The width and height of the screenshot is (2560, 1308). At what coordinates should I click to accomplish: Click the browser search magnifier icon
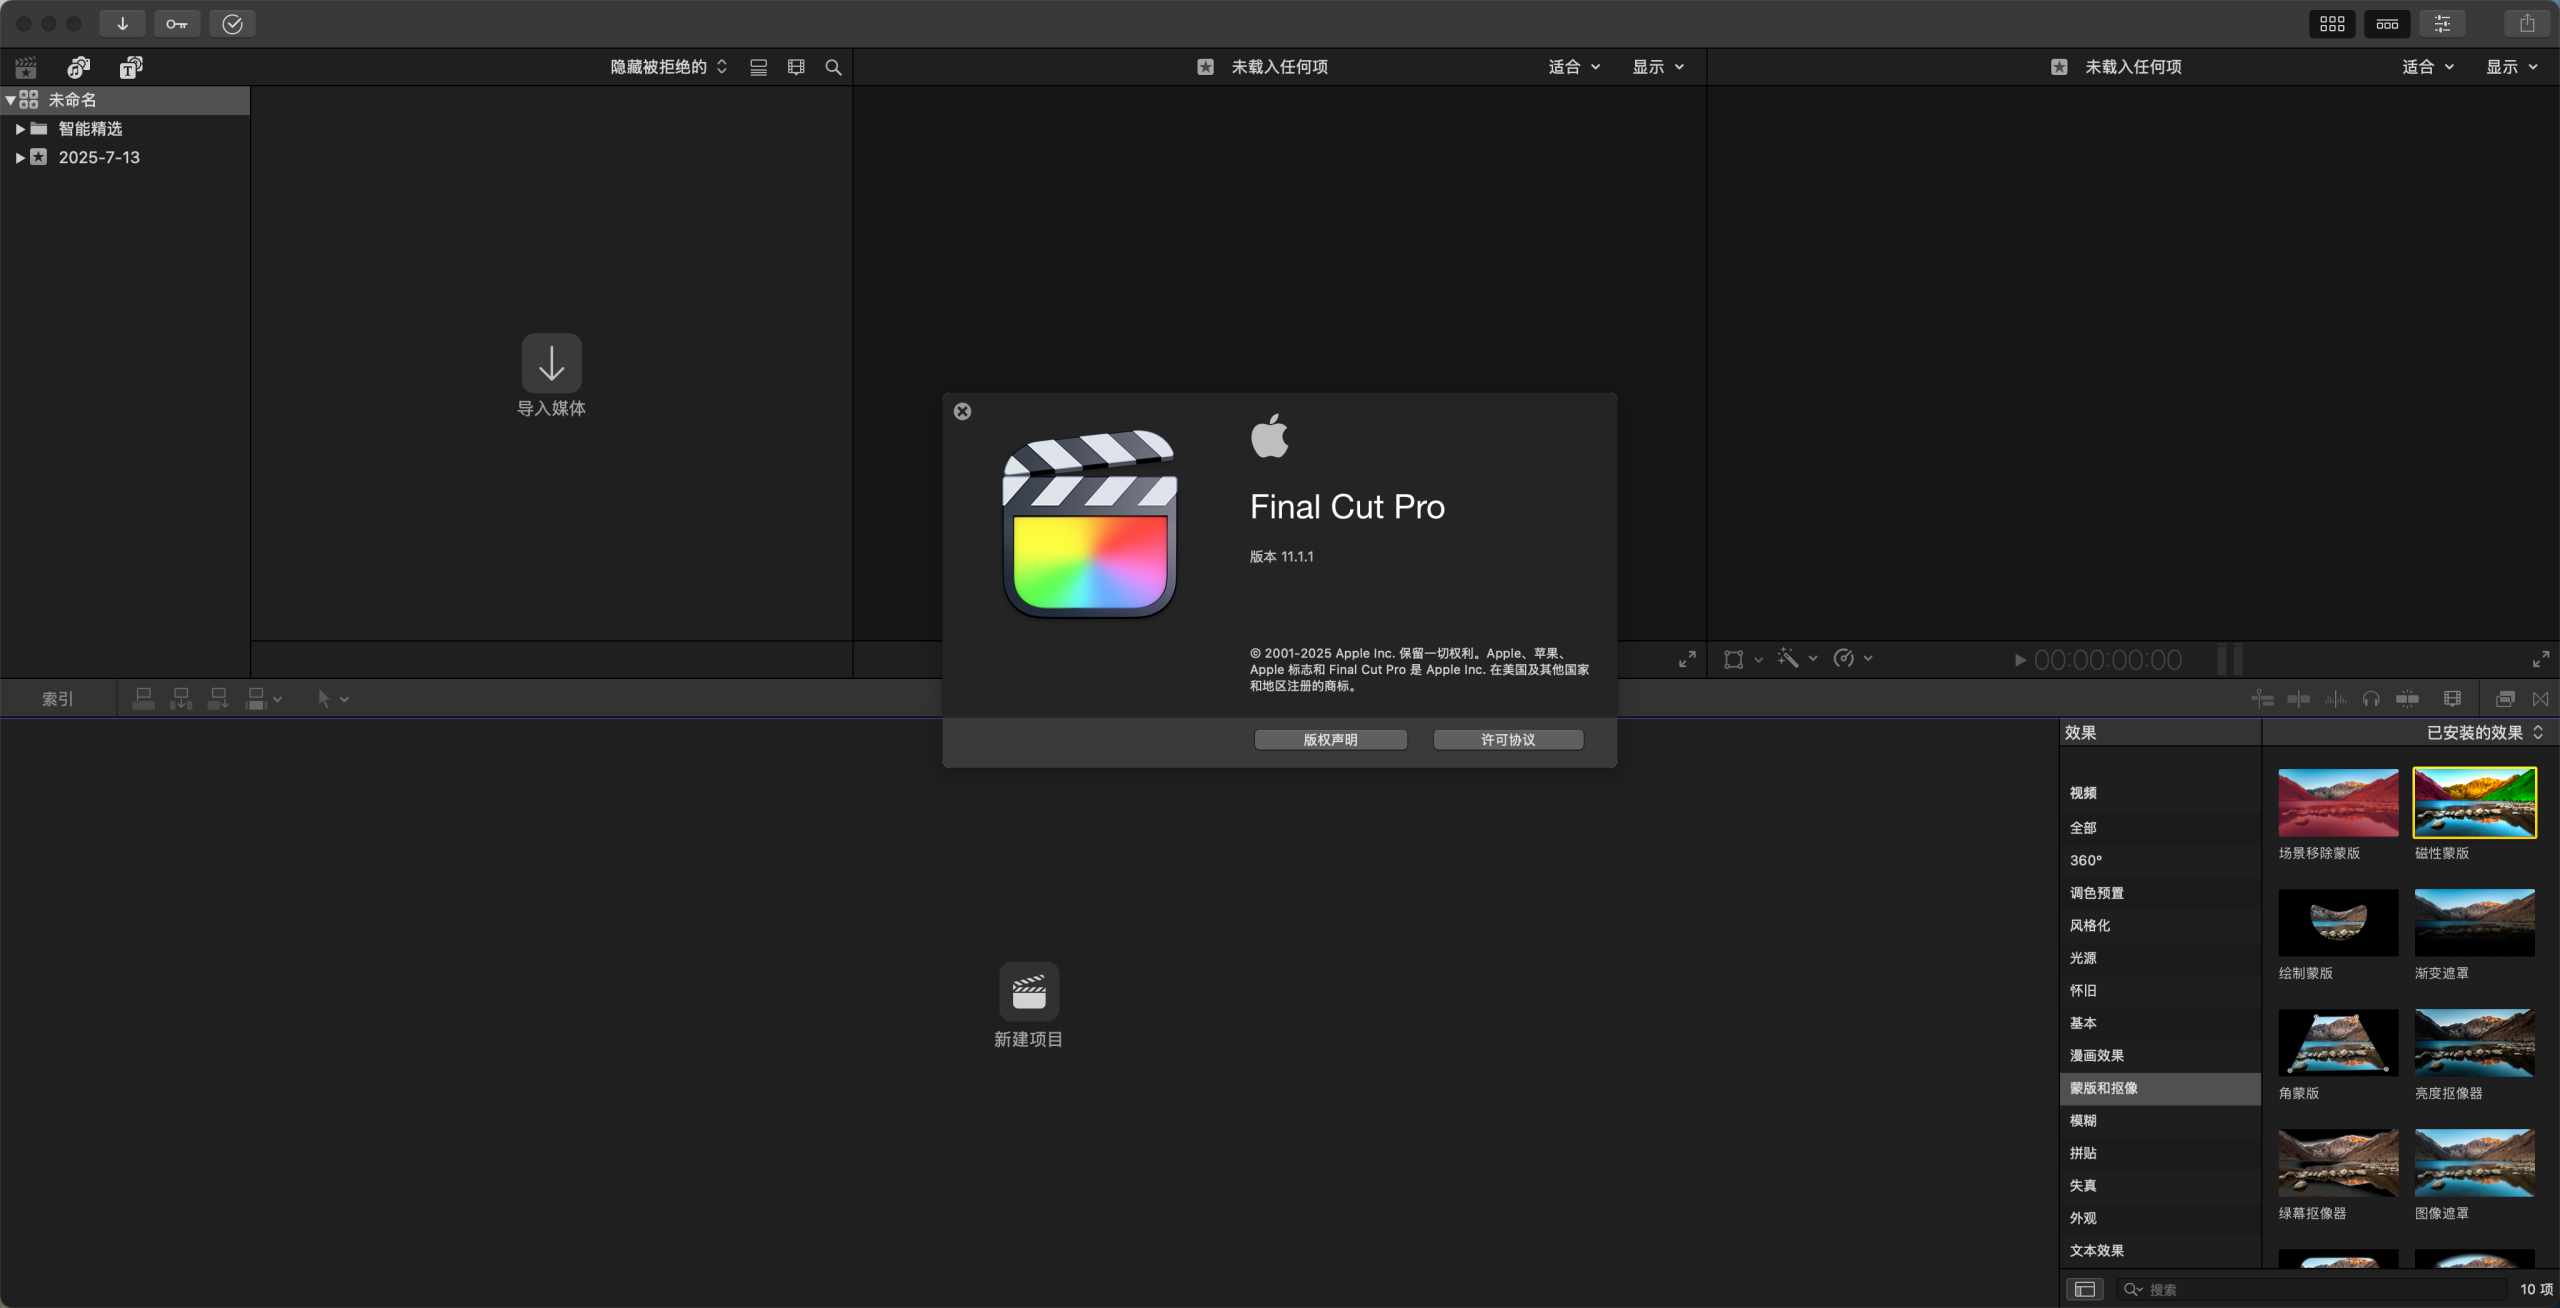pos(833,67)
